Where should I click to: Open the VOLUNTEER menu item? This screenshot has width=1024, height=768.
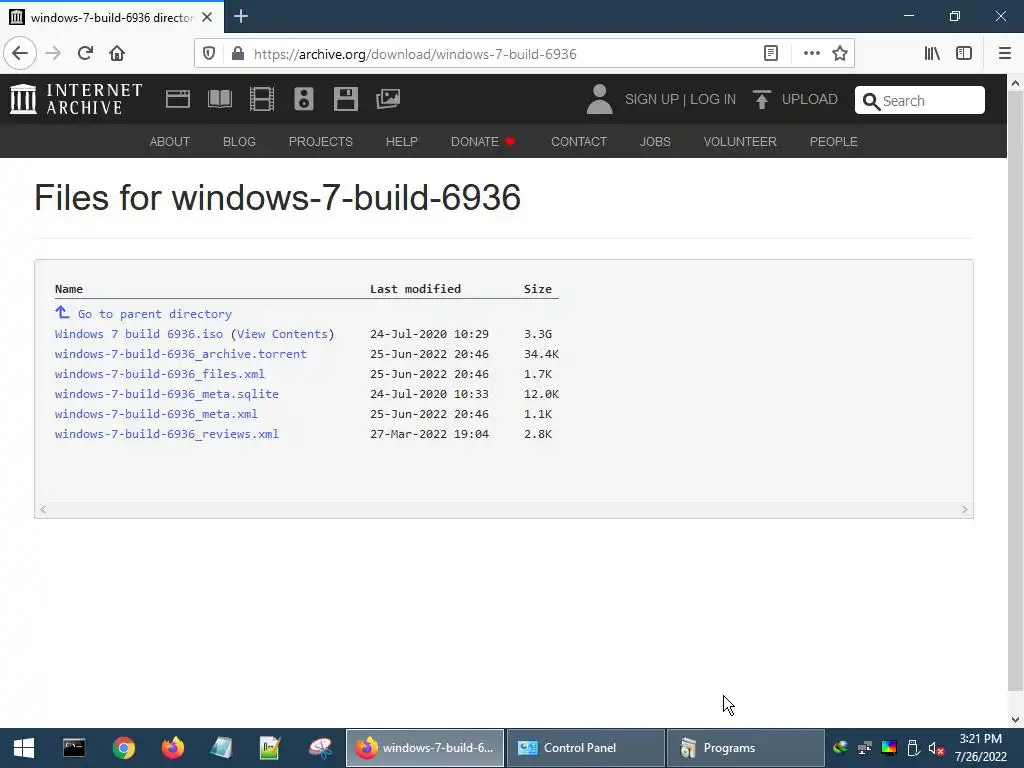coord(740,142)
